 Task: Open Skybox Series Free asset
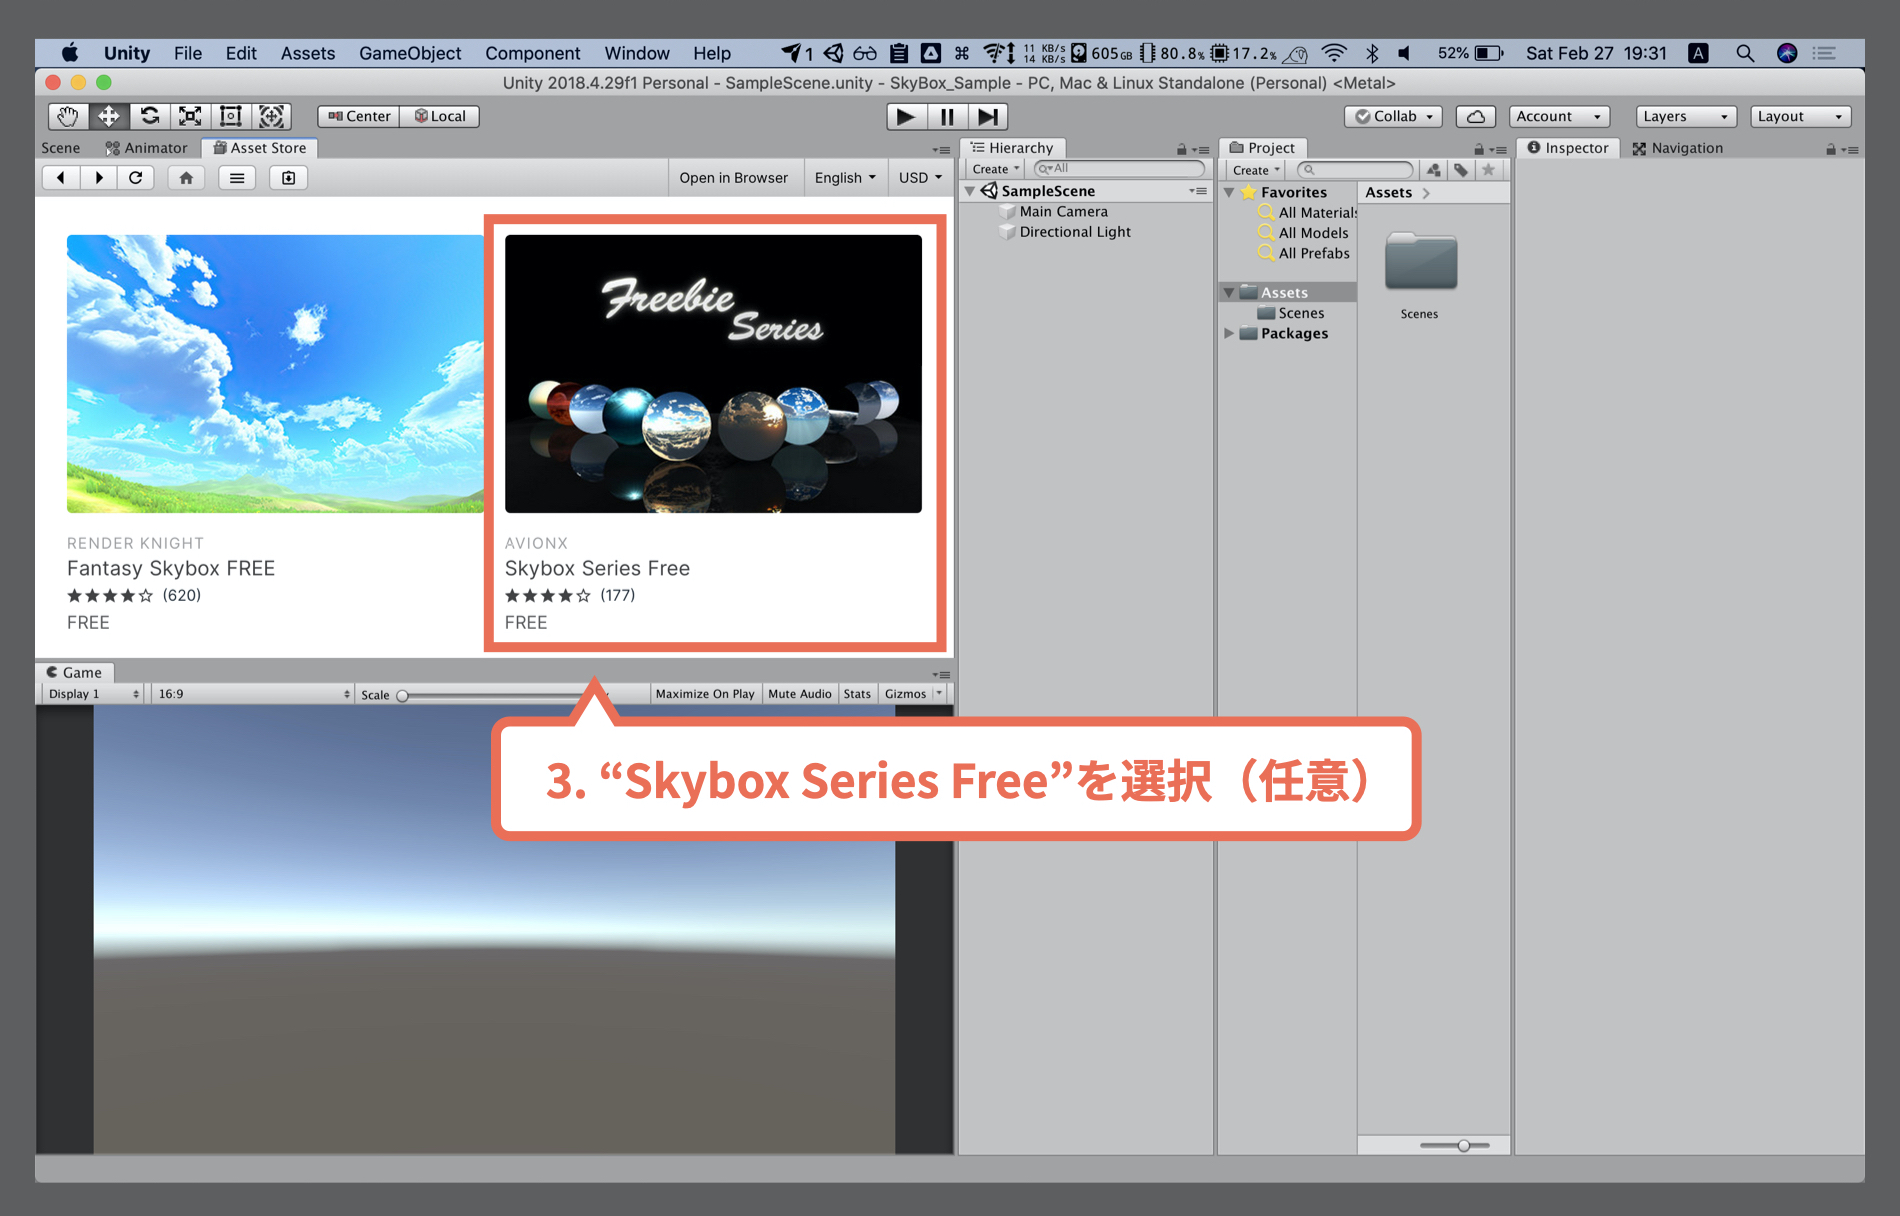click(x=713, y=433)
